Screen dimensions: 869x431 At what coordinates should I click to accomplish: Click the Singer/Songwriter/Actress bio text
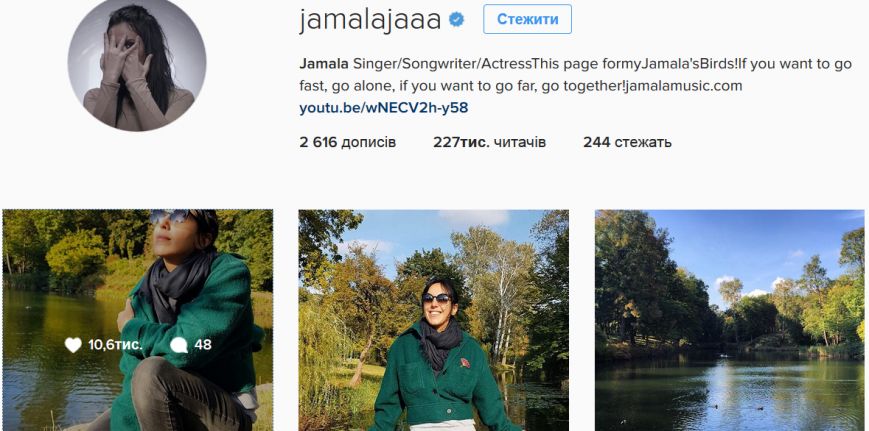(x=442, y=64)
